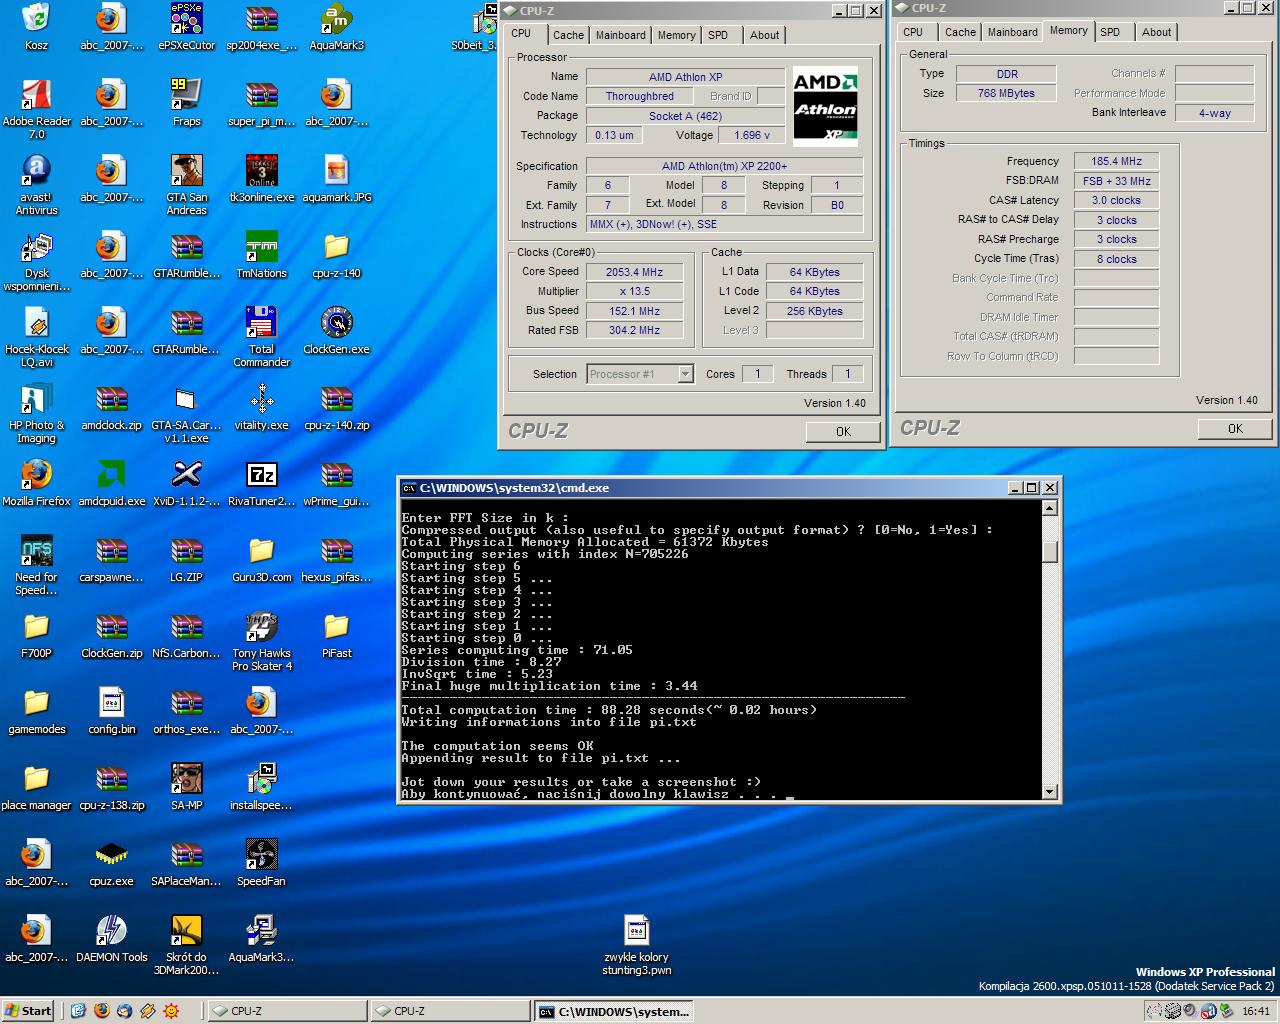This screenshot has height=1024, width=1280.
Task: Open Mainboard tab in left CPU-Z
Action: pyautogui.click(x=620, y=35)
